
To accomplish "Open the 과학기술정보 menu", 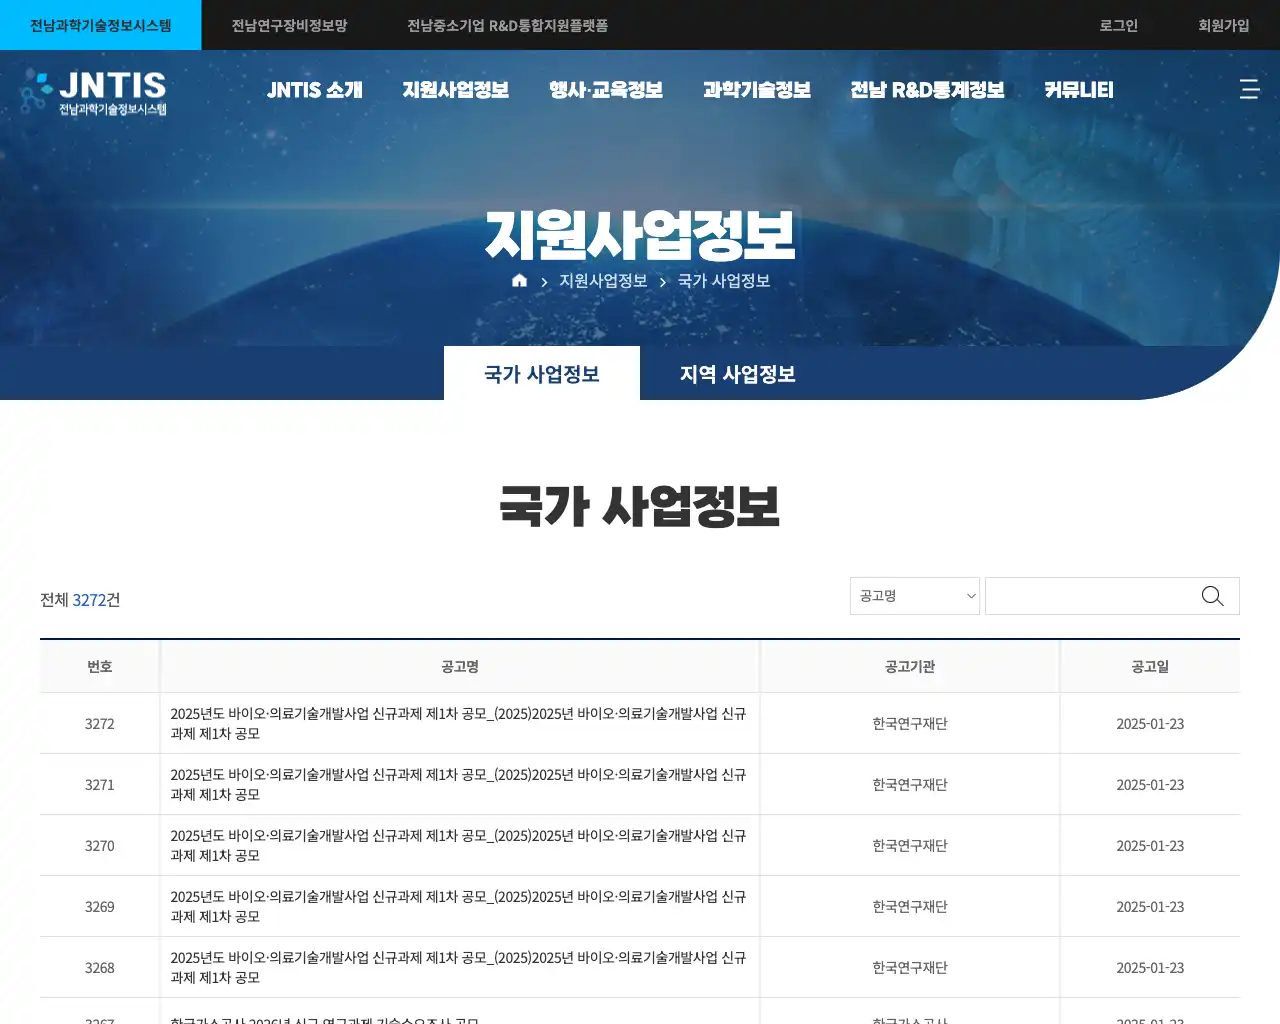I will click(757, 89).
